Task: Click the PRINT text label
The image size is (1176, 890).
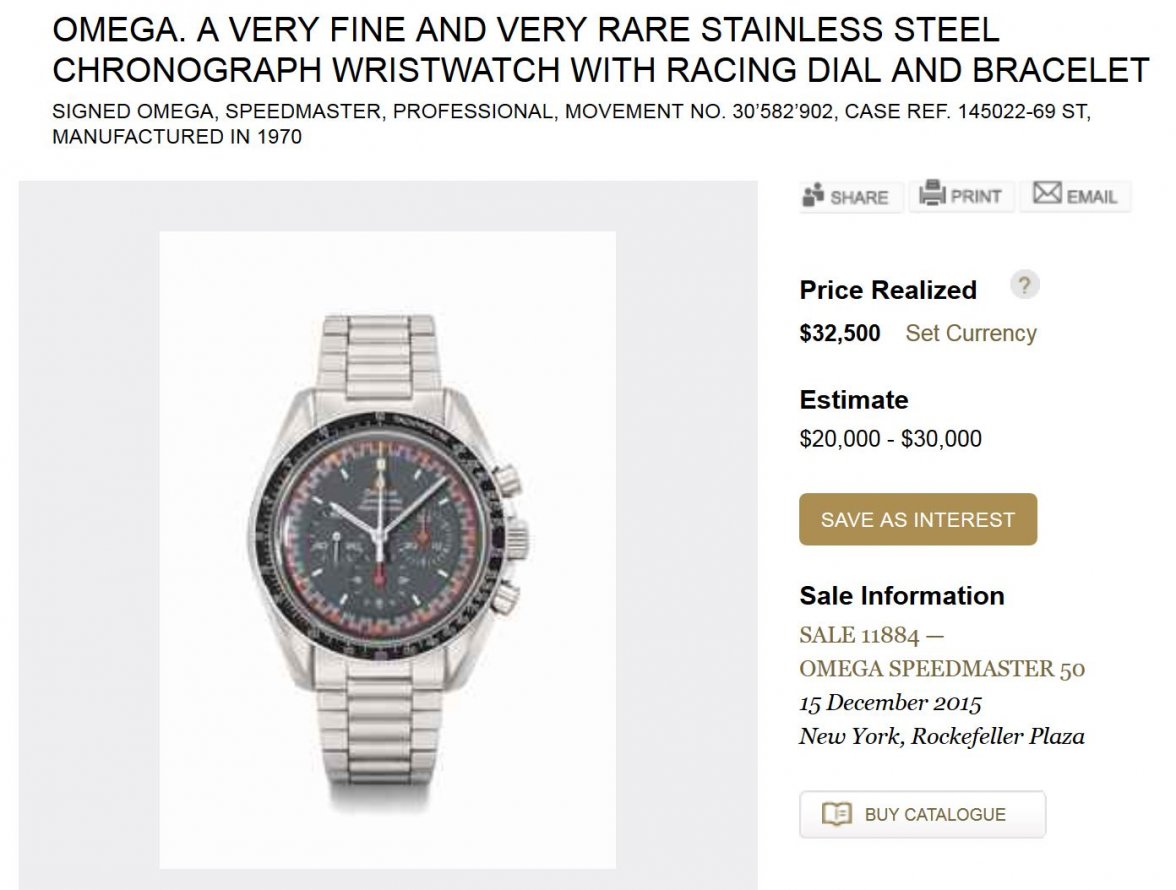Action: point(975,196)
